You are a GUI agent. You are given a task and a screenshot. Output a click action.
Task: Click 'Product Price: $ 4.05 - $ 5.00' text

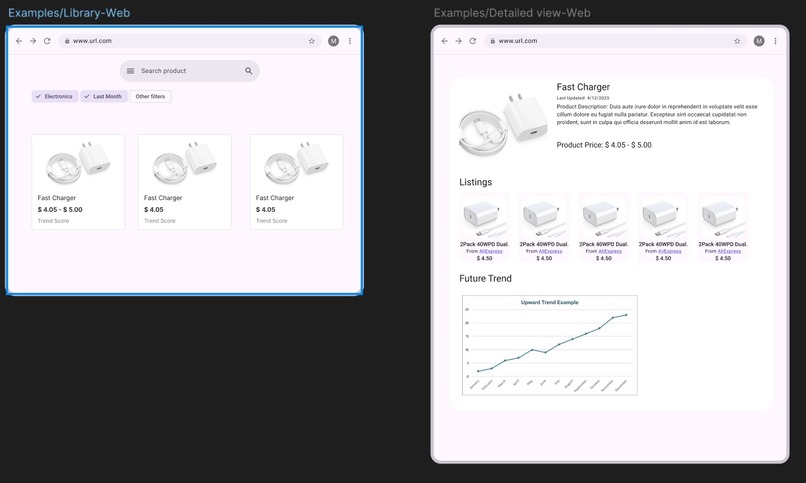pyautogui.click(x=604, y=145)
